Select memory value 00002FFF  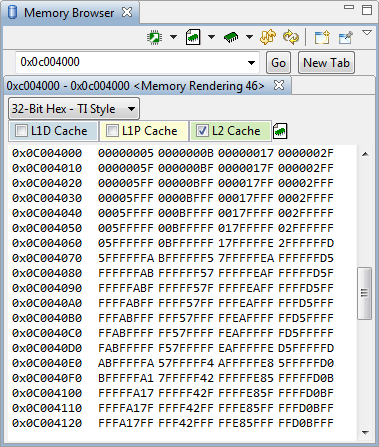point(306,183)
